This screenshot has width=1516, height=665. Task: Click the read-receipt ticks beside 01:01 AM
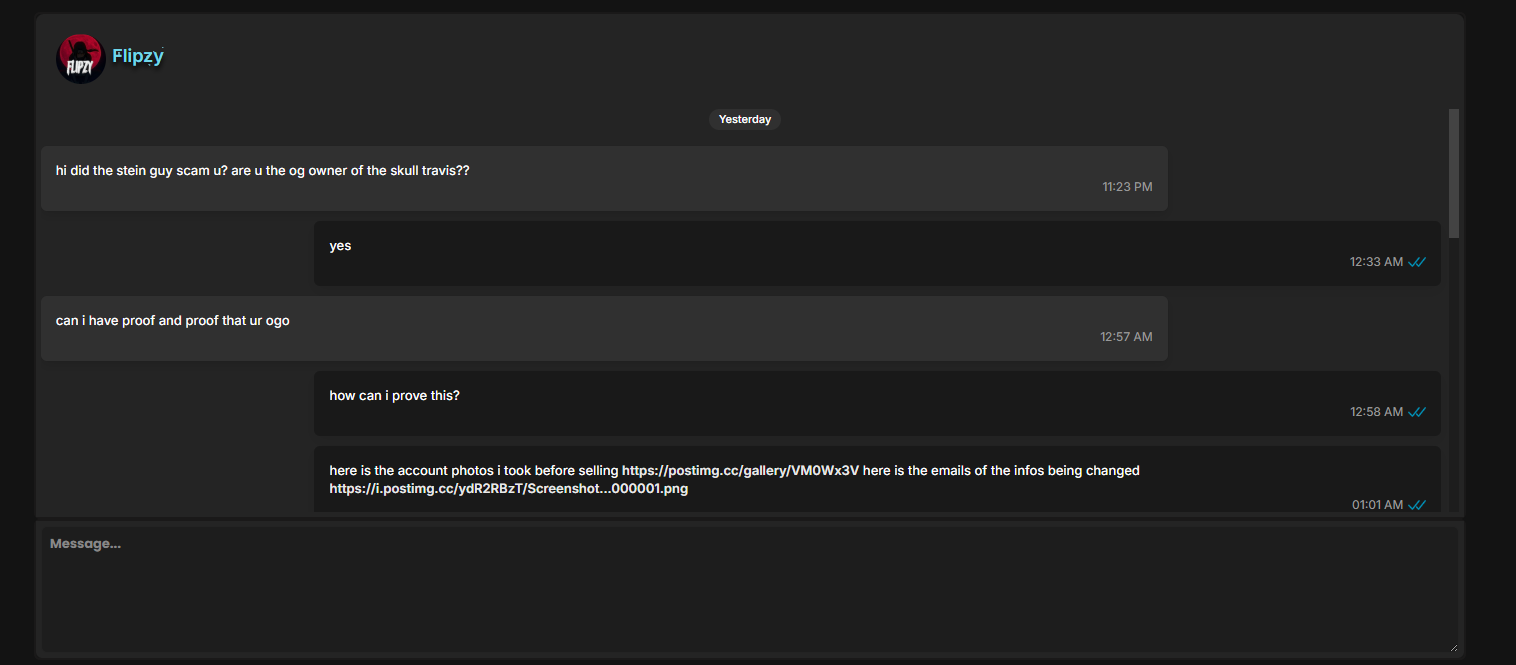coord(1417,505)
